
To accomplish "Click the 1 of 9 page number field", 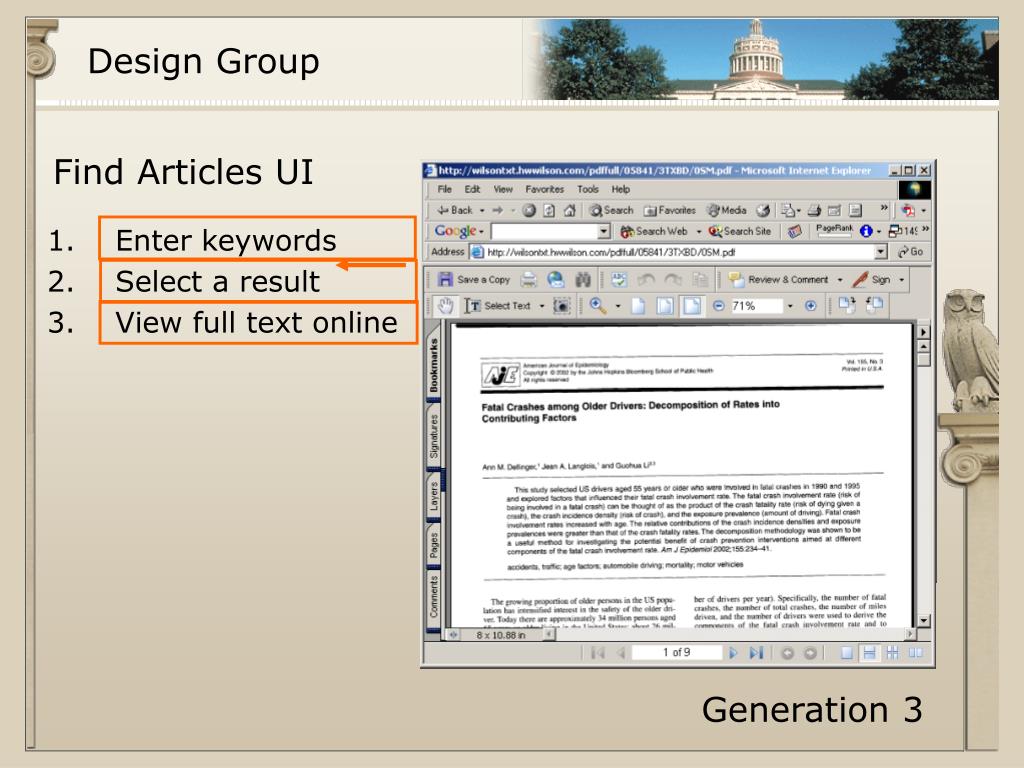I will point(677,652).
